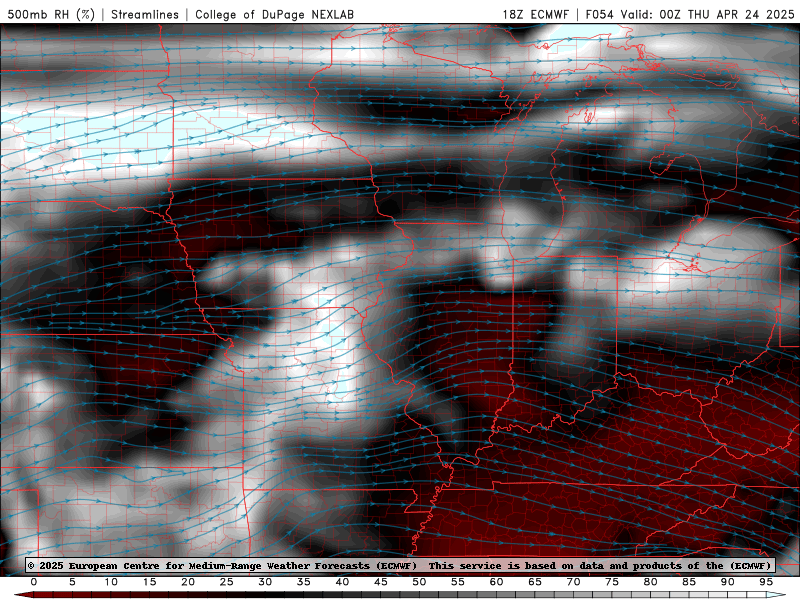Select the '45' value on color scale
The image size is (800, 600).
click(x=381, y=582)
